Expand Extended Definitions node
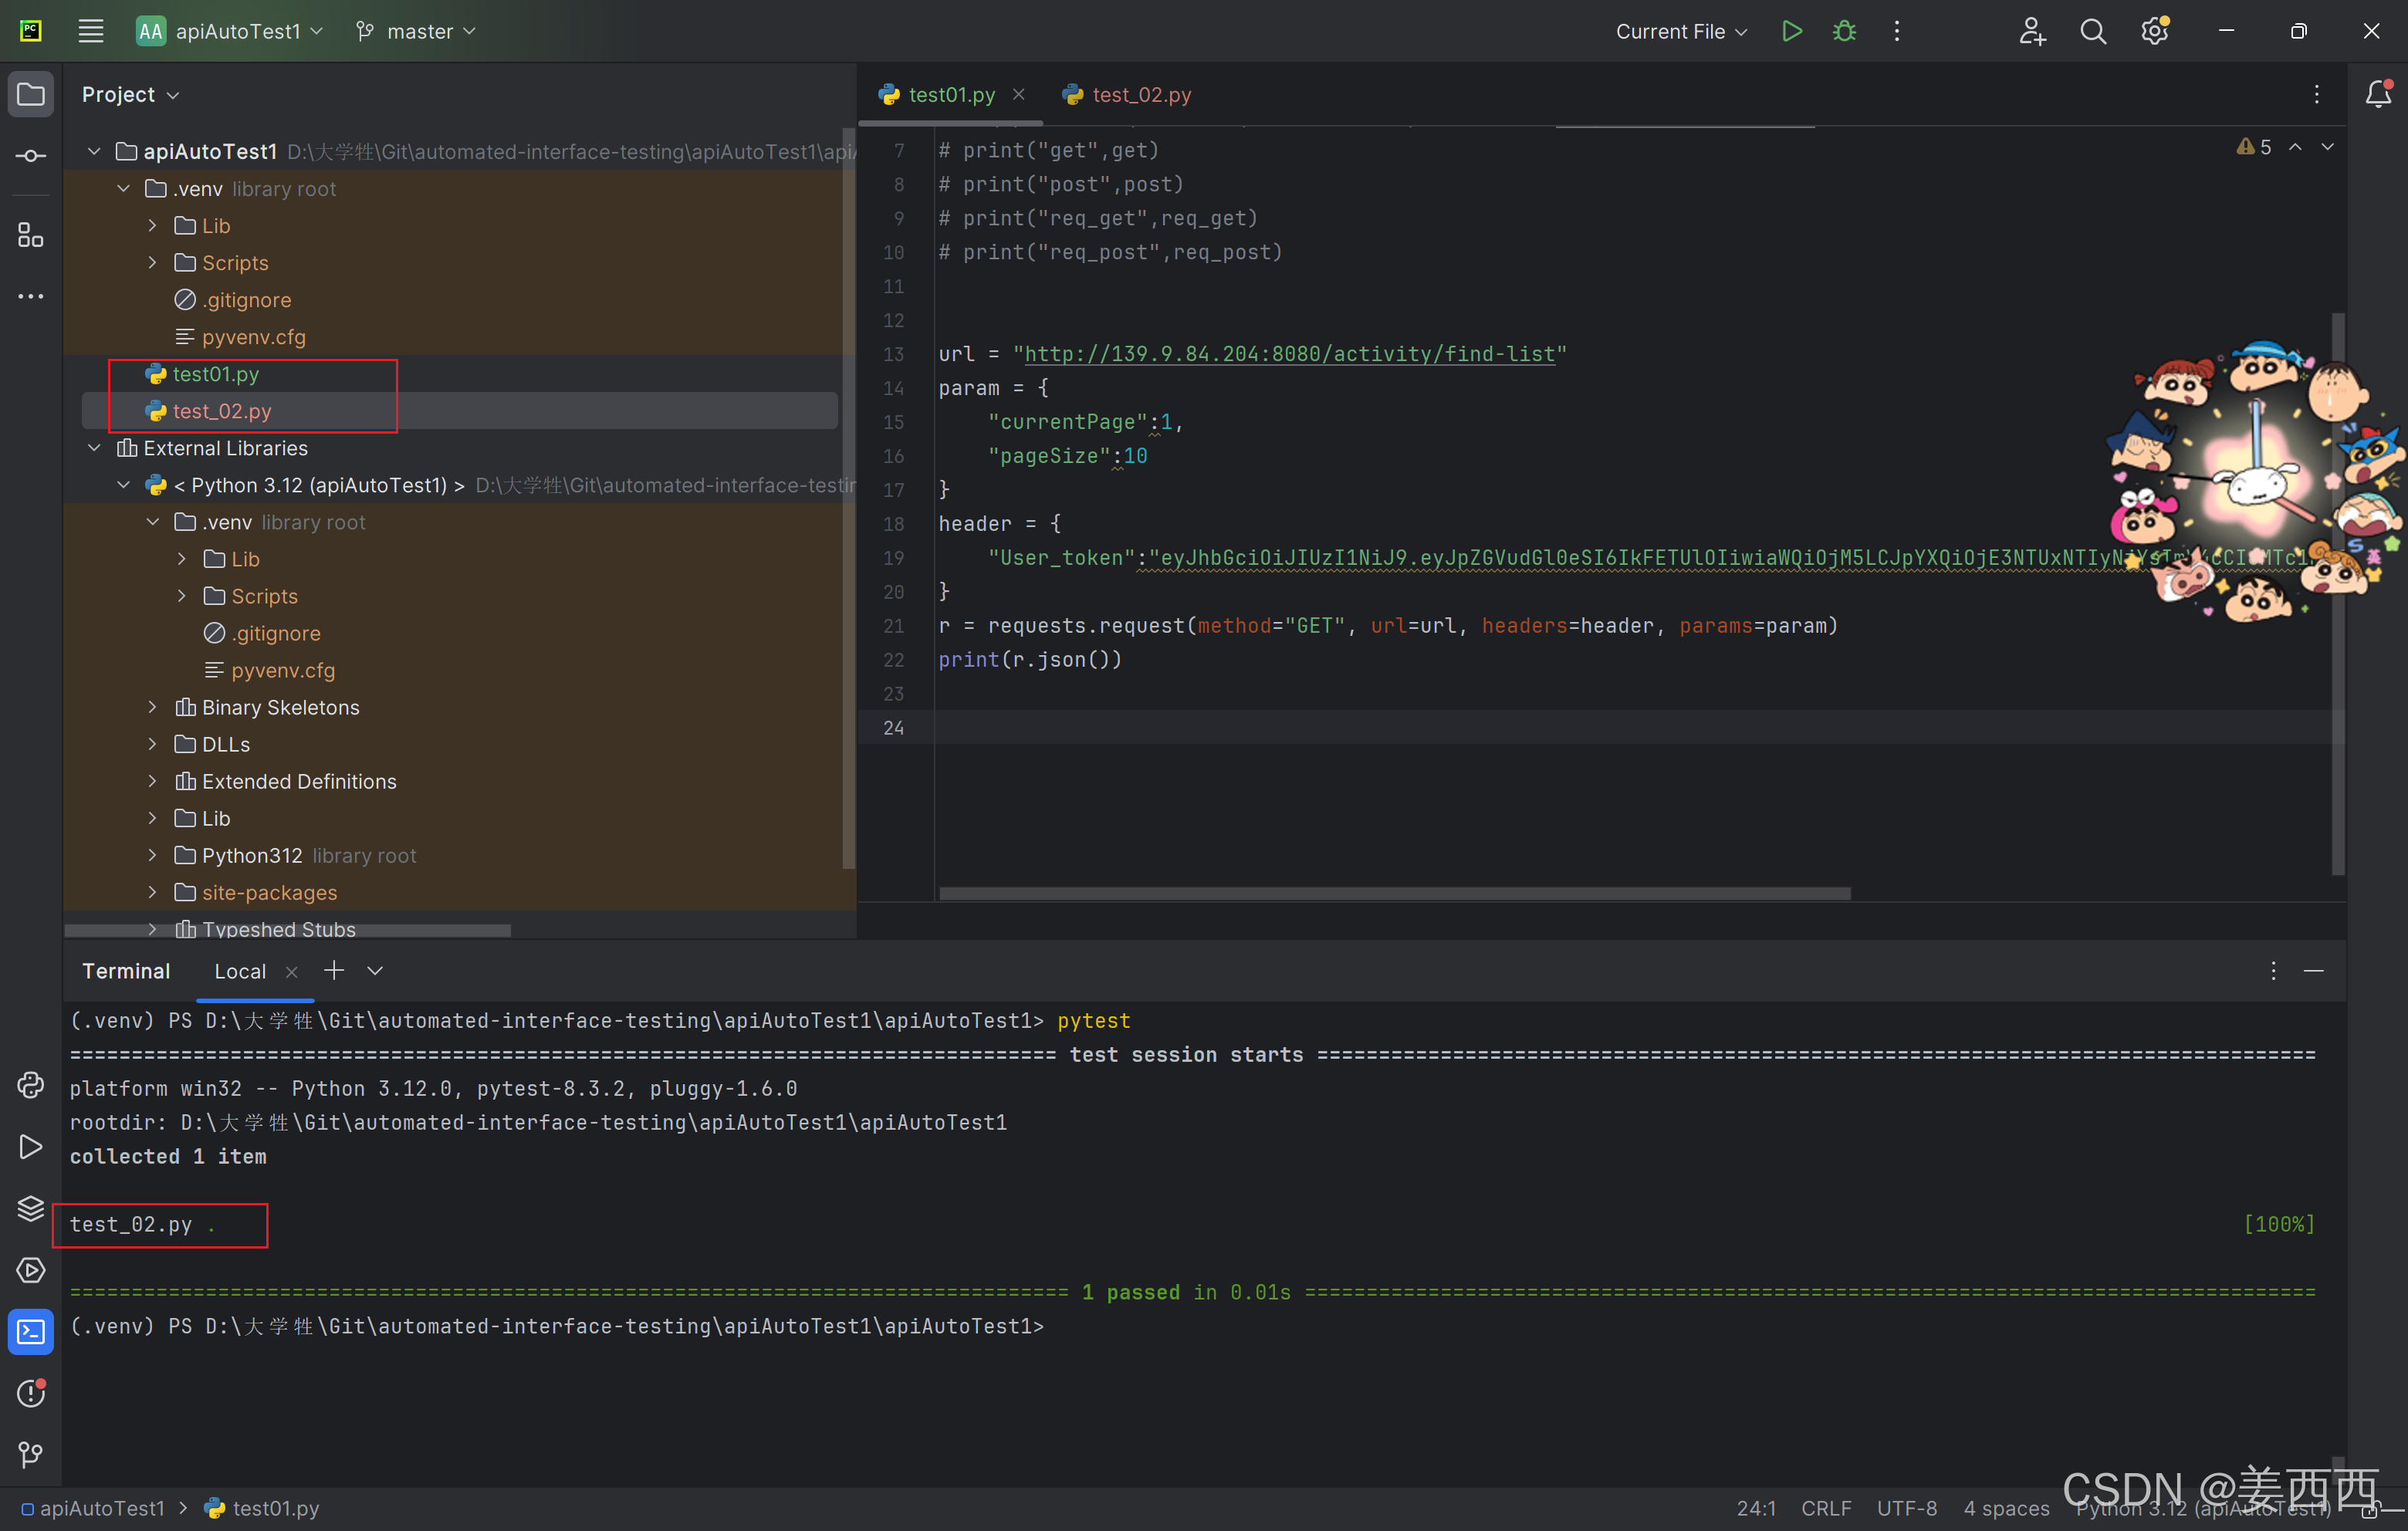Screen dimensions: 2408x1531 [152, 780]
